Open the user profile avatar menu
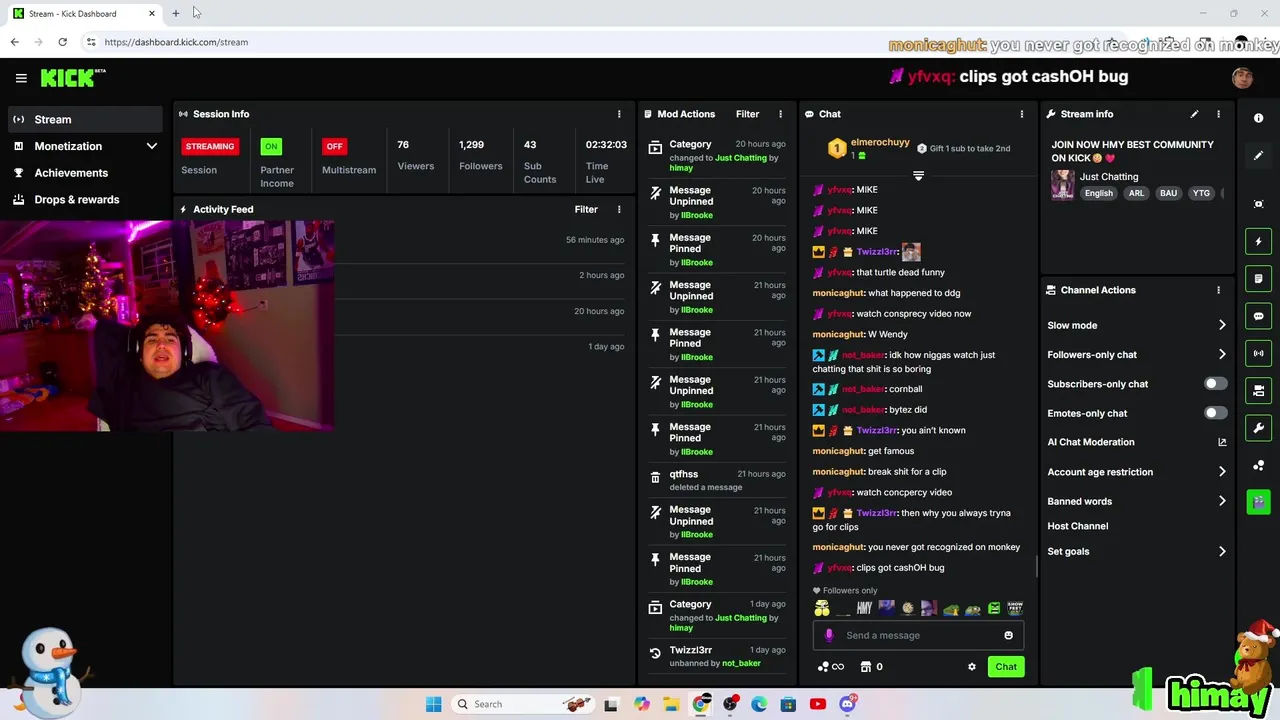 pos(1242,78)
